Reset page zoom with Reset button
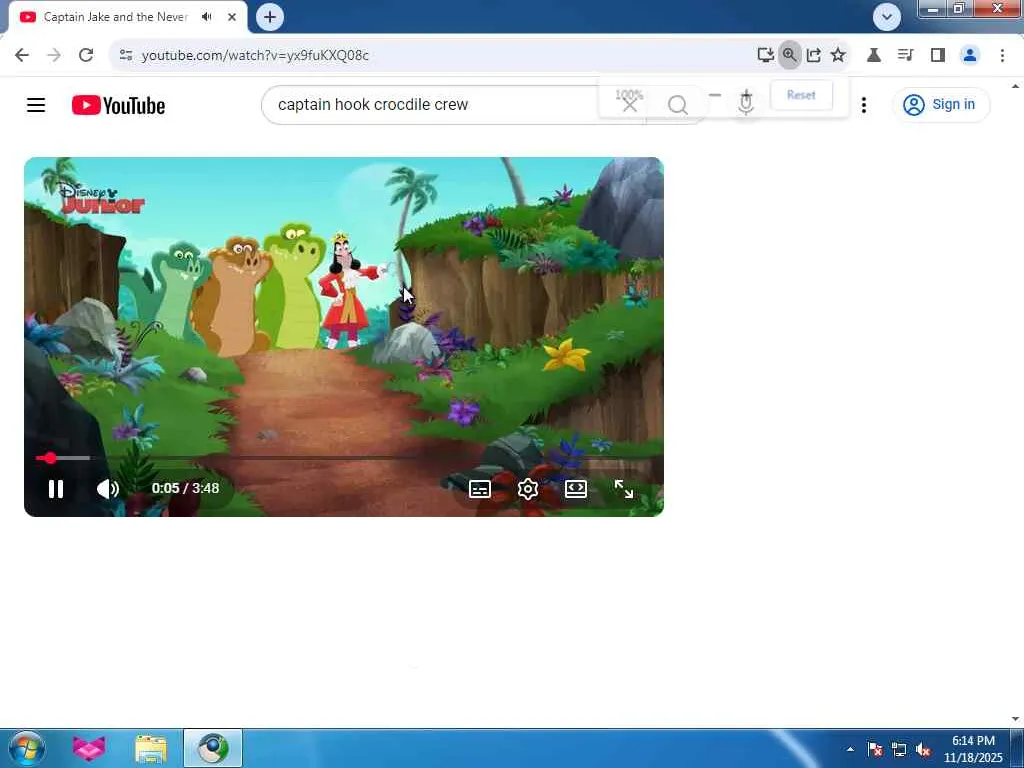The width and height of the screenshot is (1024, 768). pos(801,95)
